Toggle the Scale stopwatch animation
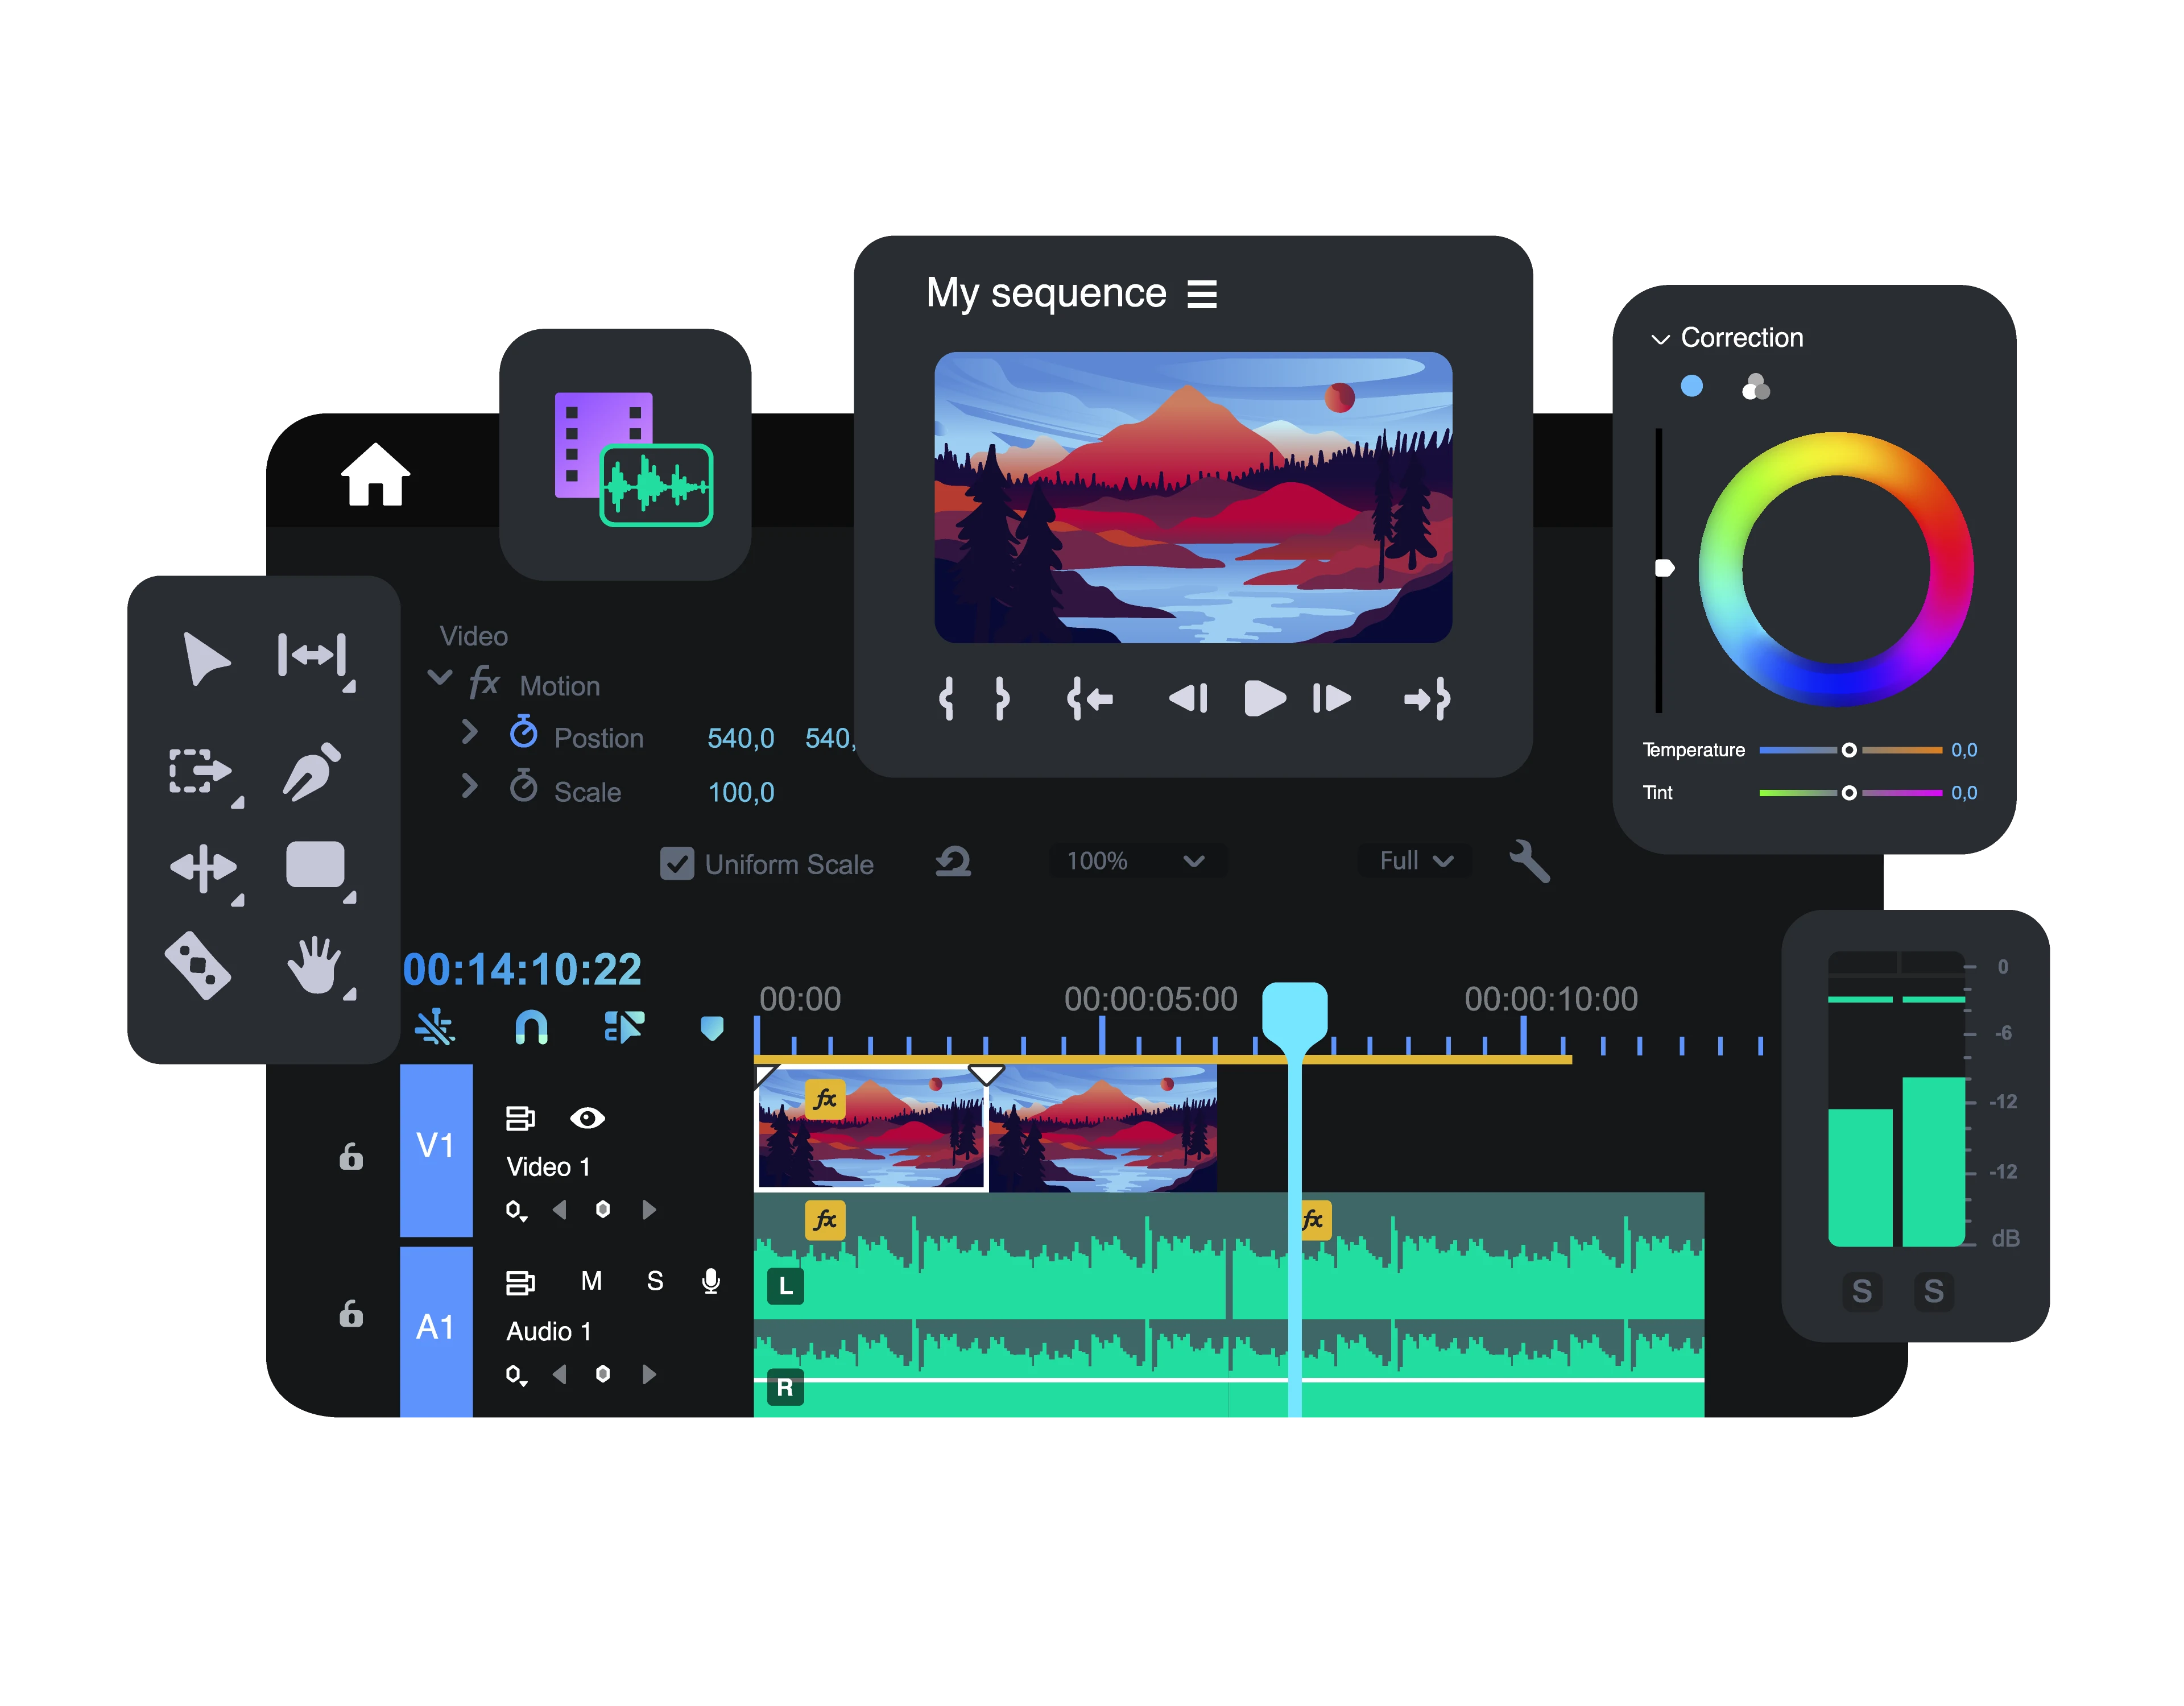This screenshot has width=2184, height=1706. pos(523,786)
